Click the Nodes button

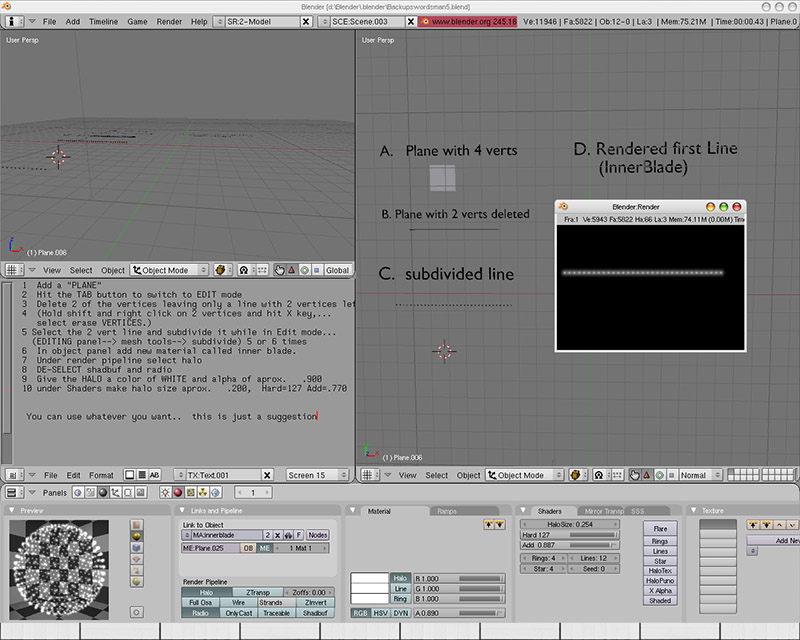click(318, 535)
